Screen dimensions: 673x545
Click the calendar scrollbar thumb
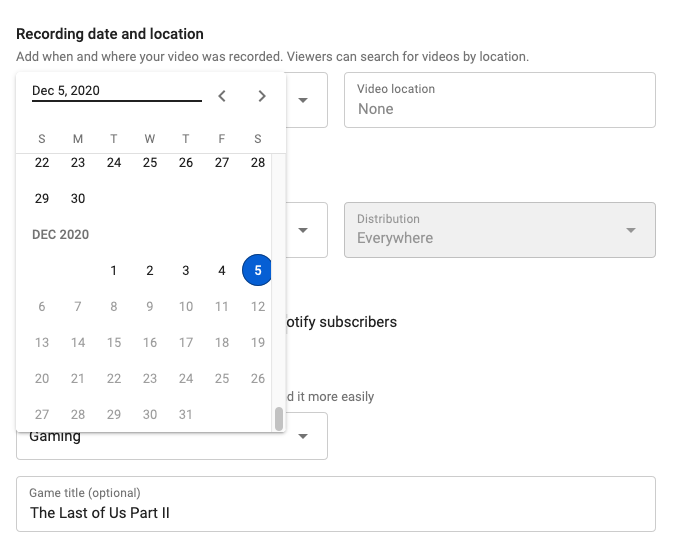278,418
